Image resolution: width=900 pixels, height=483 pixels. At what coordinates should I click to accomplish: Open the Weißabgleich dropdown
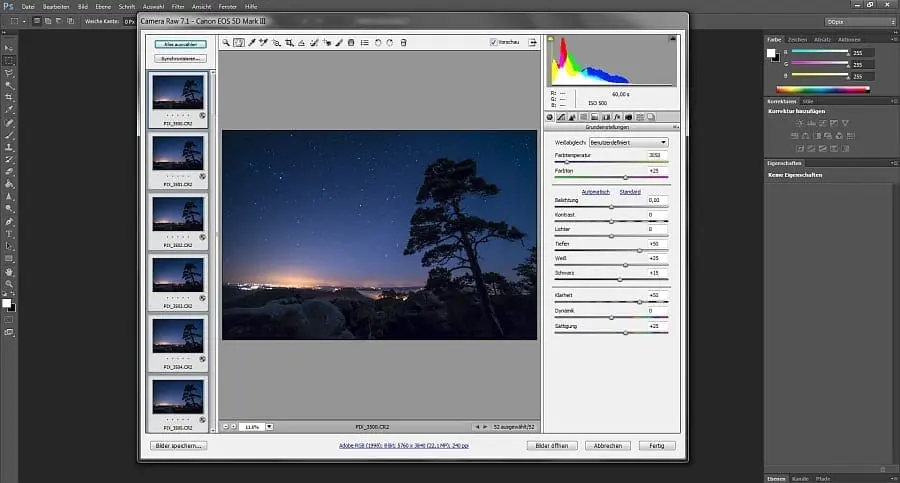click(628, 143)
